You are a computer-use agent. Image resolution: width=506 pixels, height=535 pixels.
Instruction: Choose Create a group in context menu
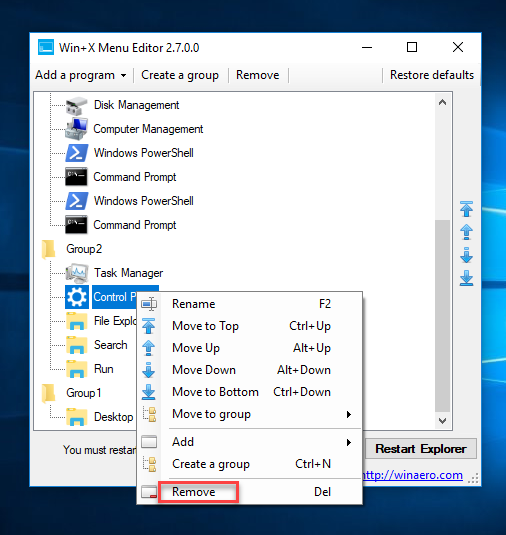(x=249, y=464)
